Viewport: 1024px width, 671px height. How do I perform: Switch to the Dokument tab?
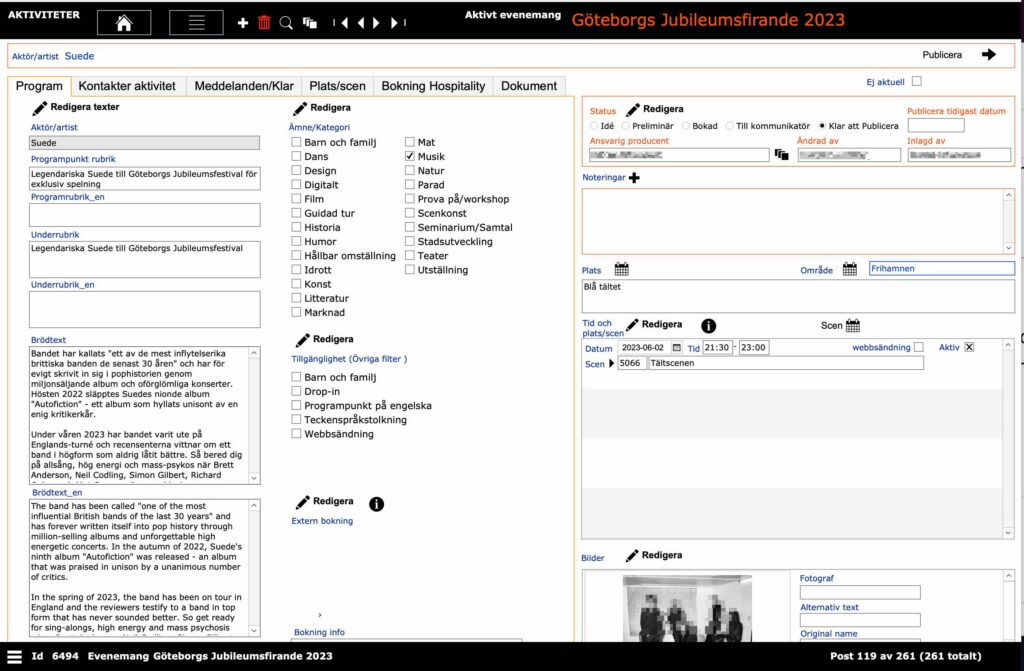point(529,86)
